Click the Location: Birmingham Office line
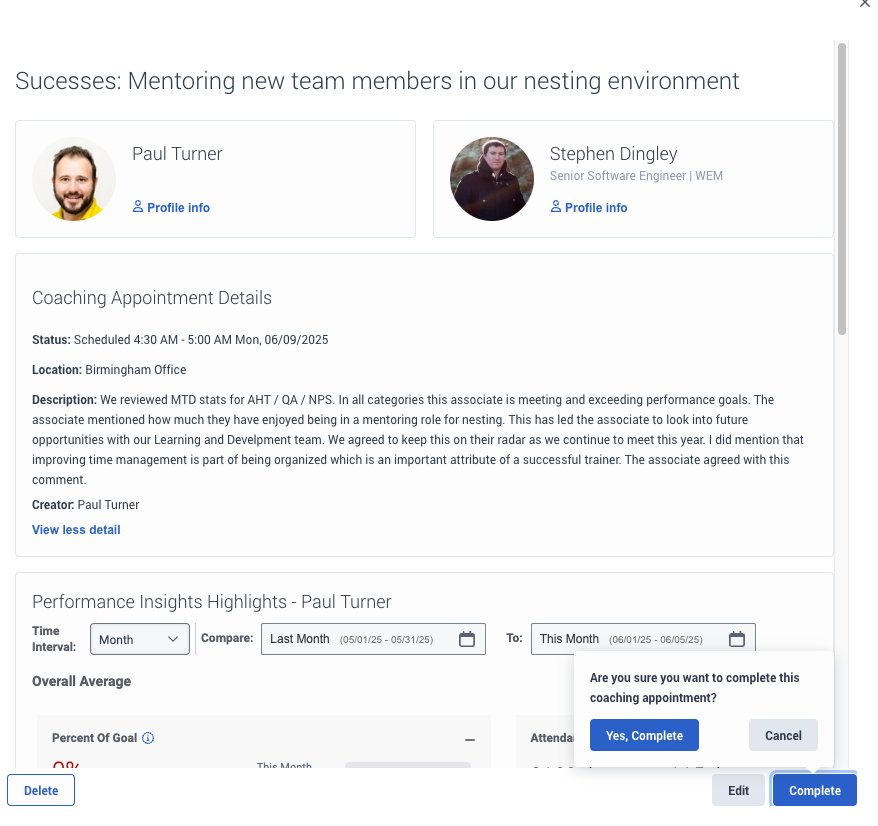Screen dimensions: 878x826 click(109, 370)
